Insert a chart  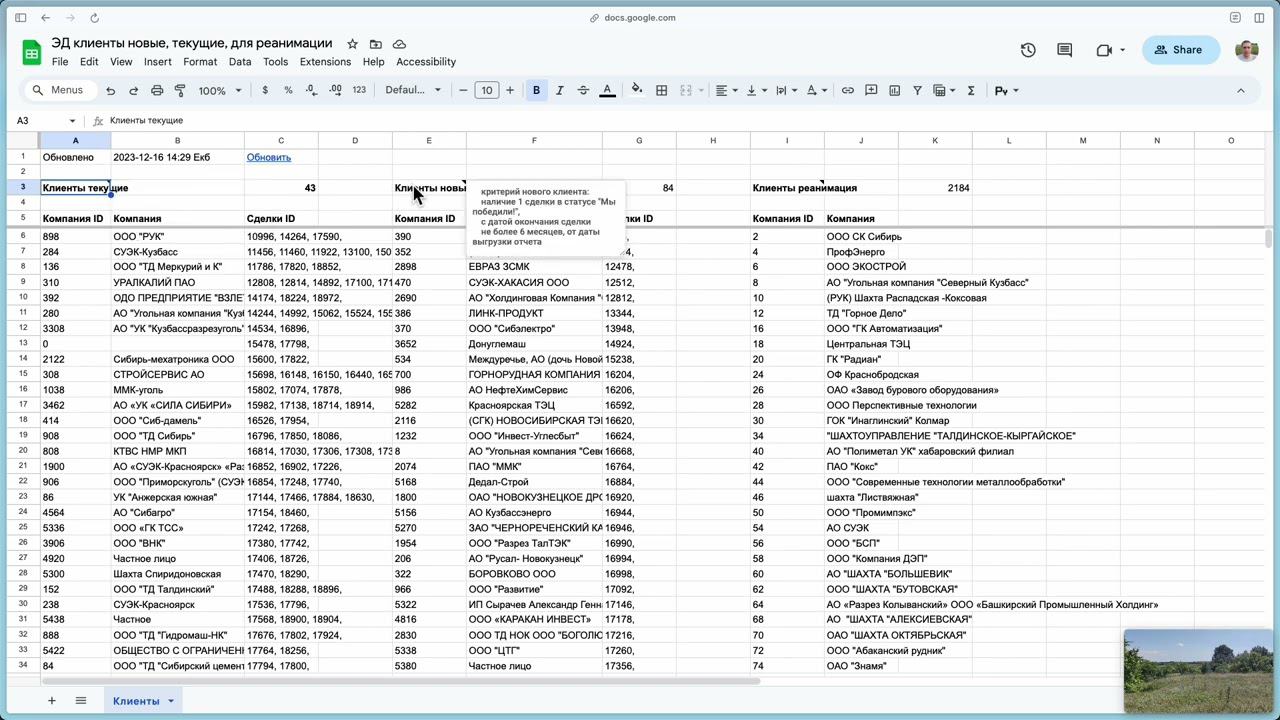point(894,90)
